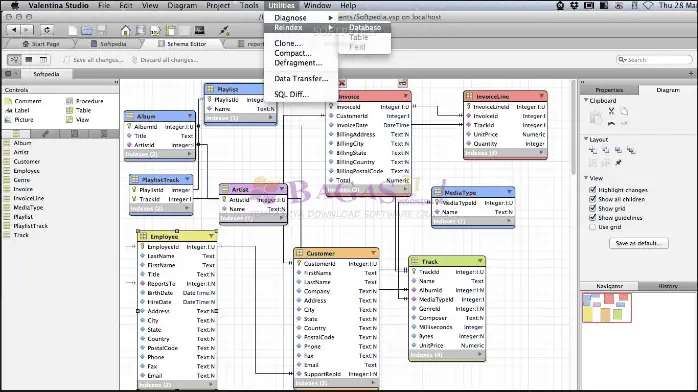Screen dimensions: 698x392
Task: Select PlaylistTrack in the object list
Action: (x=30, y=226)
